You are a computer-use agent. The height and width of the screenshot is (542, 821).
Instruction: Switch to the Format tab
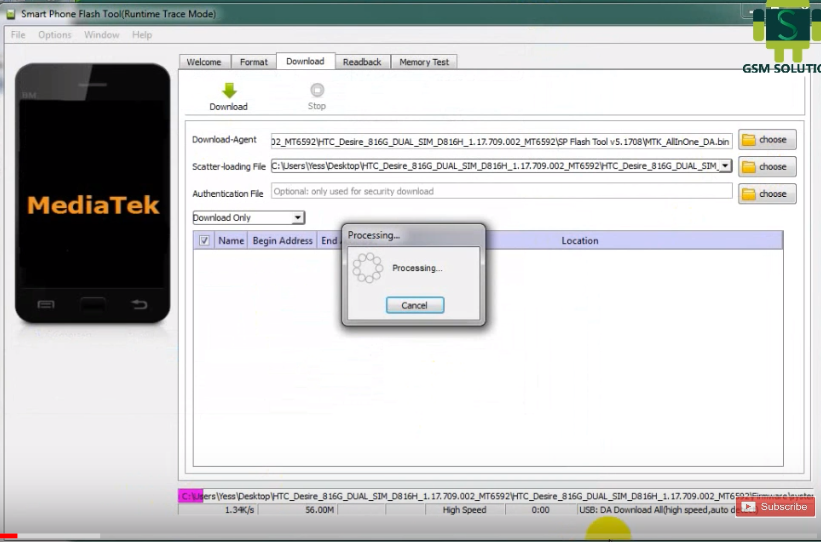click(253, 62)
